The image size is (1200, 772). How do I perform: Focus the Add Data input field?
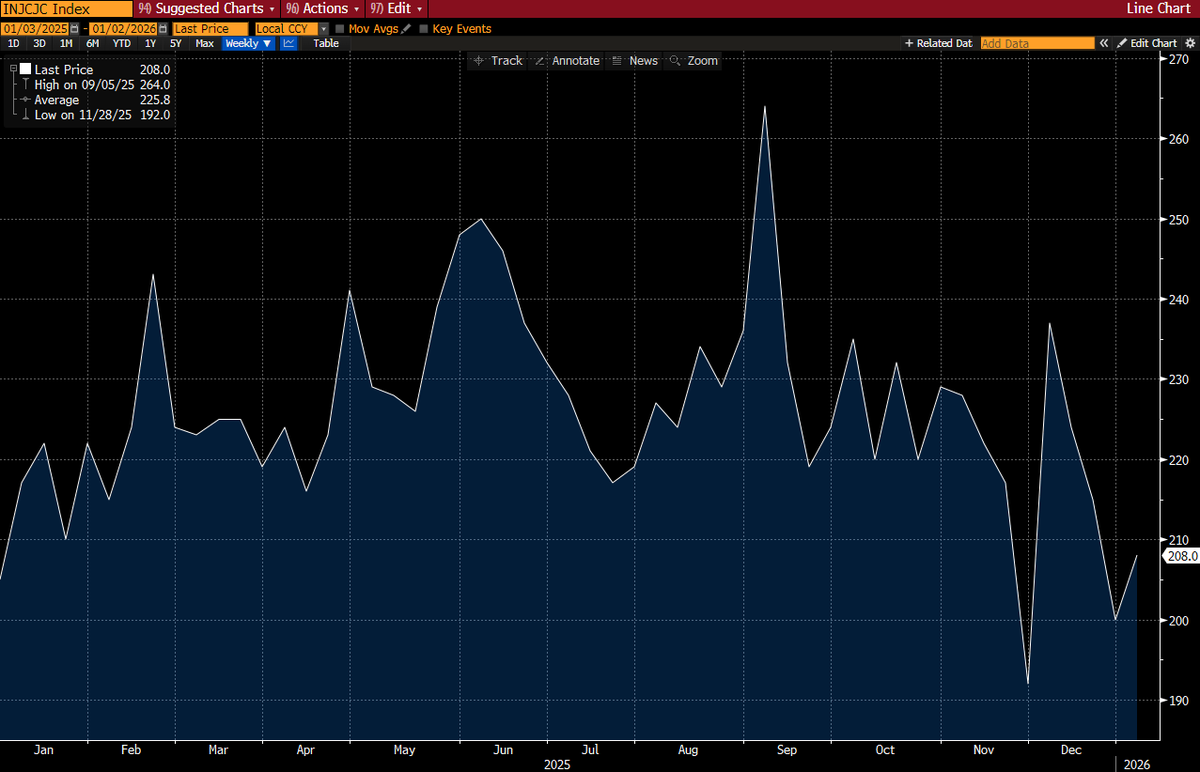point(1037,43)
